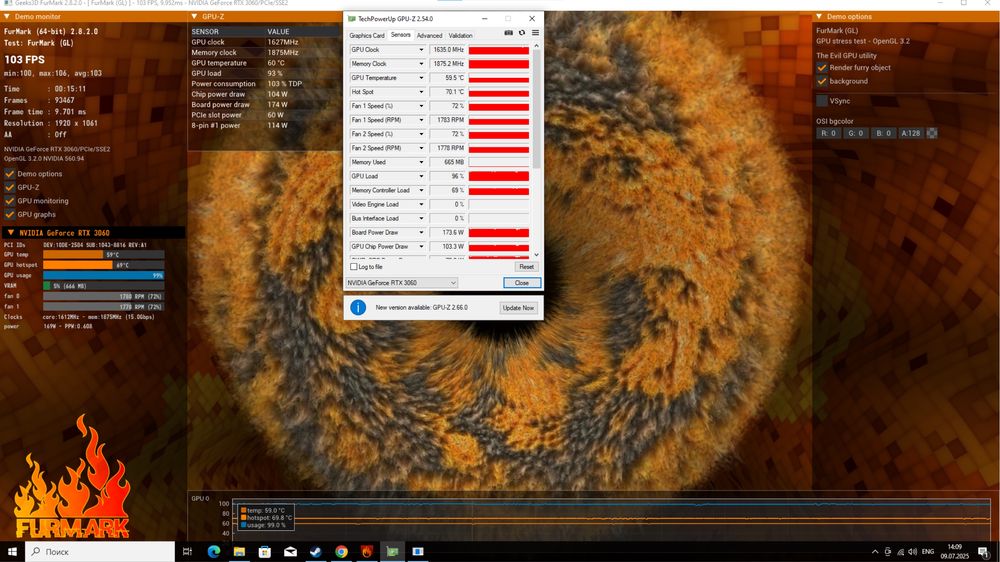Click the GPU Clock red sensor graph
The image size is (1000, 562).
499,50
